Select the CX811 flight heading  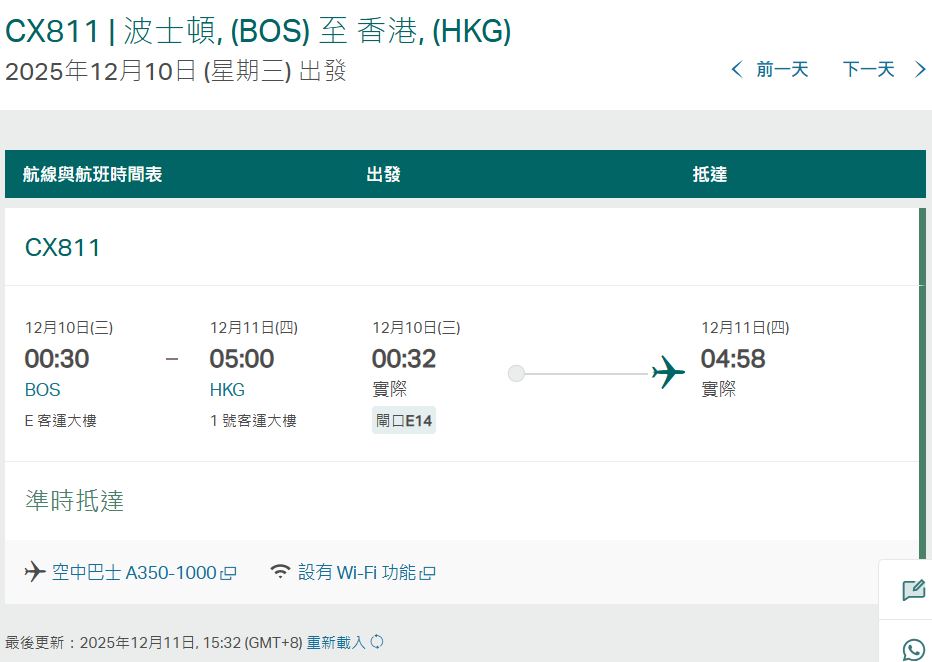[x=62, y=247]
